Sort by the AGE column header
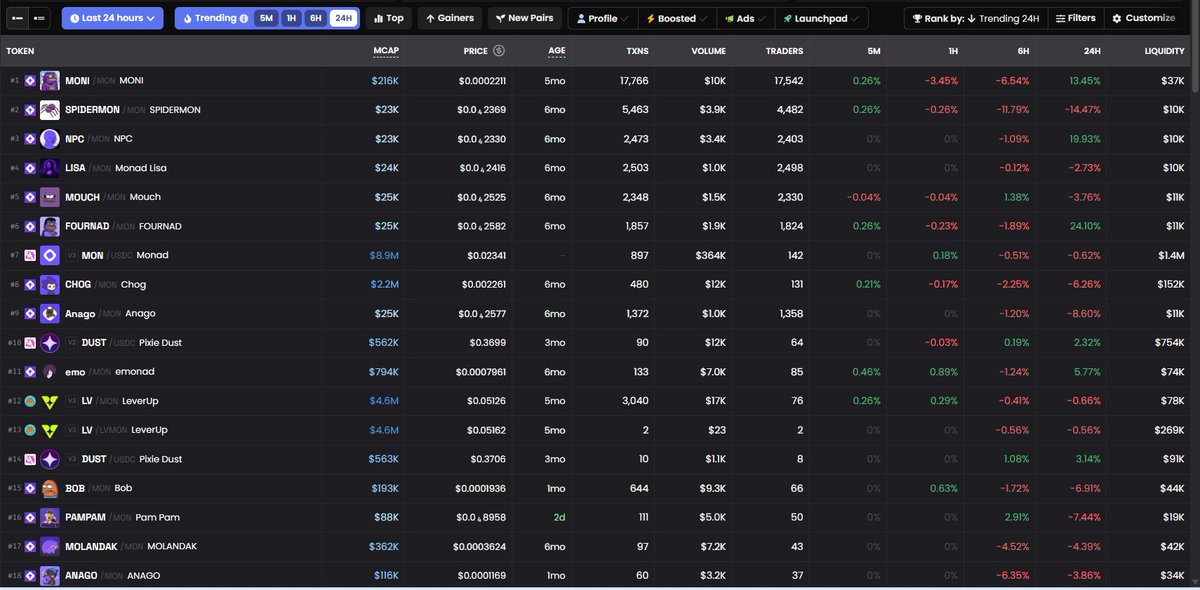This screenshot has height=590, width=1200. click(x=556, y=50)
